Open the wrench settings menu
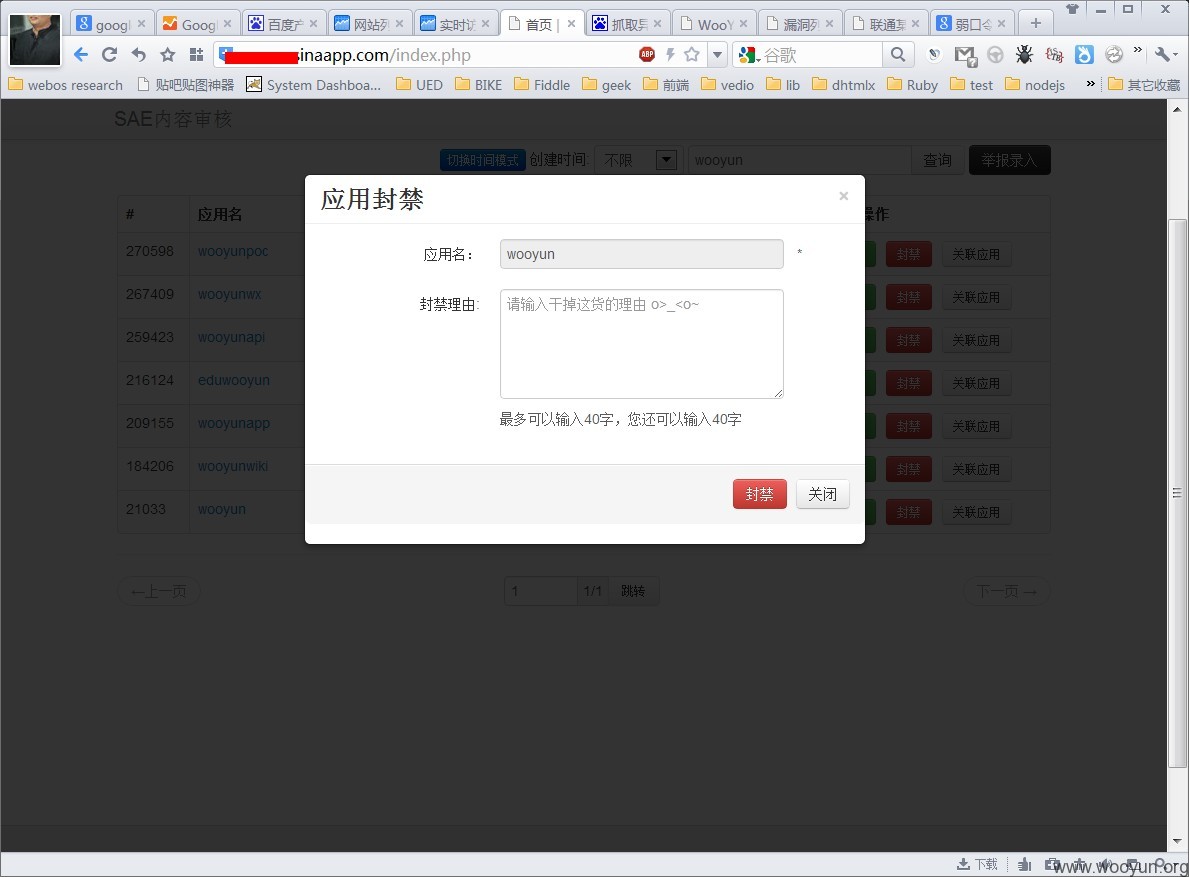Image resolution: width=1189 pixels, height=877 pixels. [x=1164, y=55]
